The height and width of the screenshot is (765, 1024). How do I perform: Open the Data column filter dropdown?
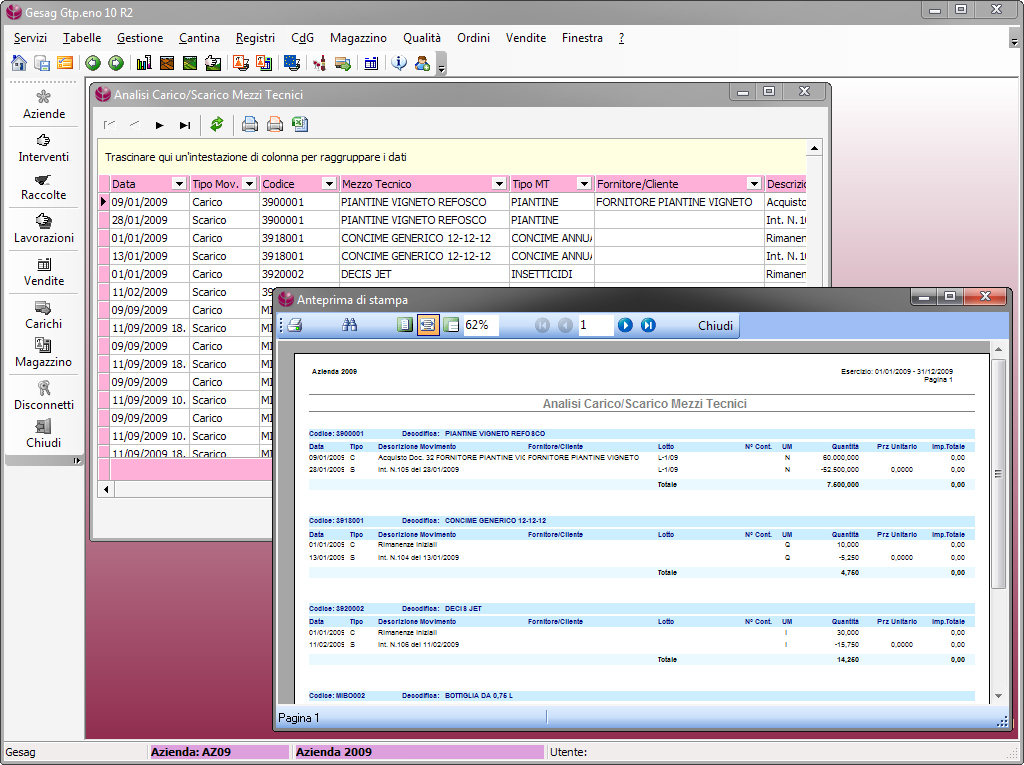[x=179, y=184]
